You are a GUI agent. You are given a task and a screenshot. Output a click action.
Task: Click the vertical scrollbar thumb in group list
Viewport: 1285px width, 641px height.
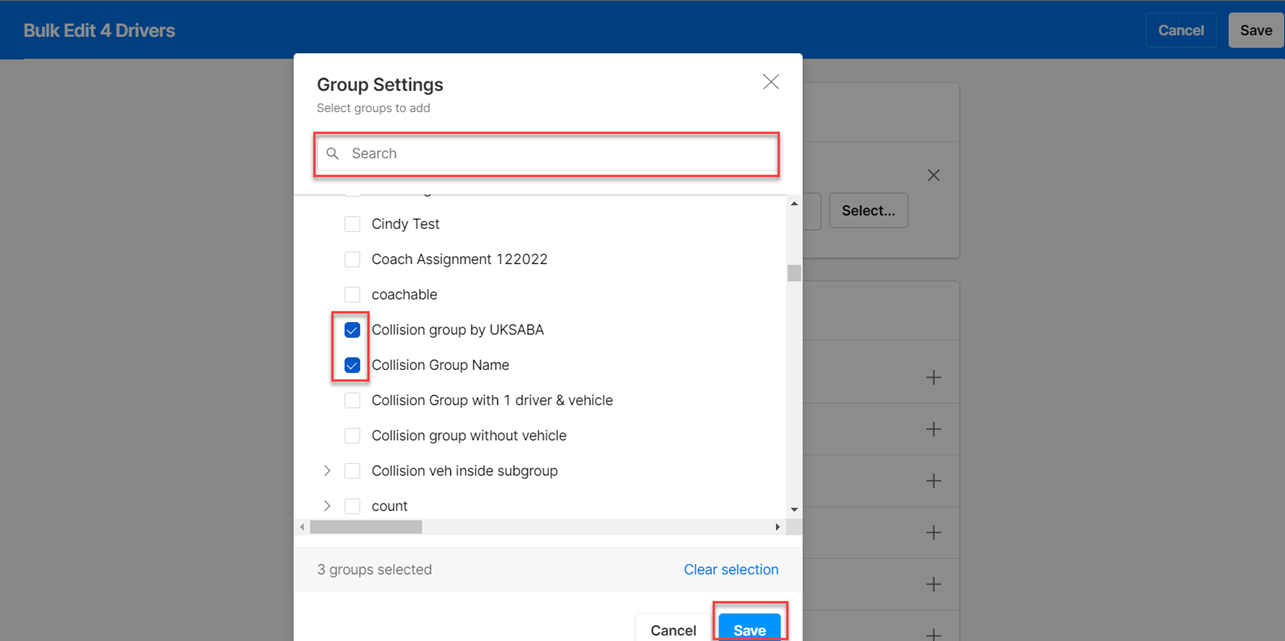(794, 273)
